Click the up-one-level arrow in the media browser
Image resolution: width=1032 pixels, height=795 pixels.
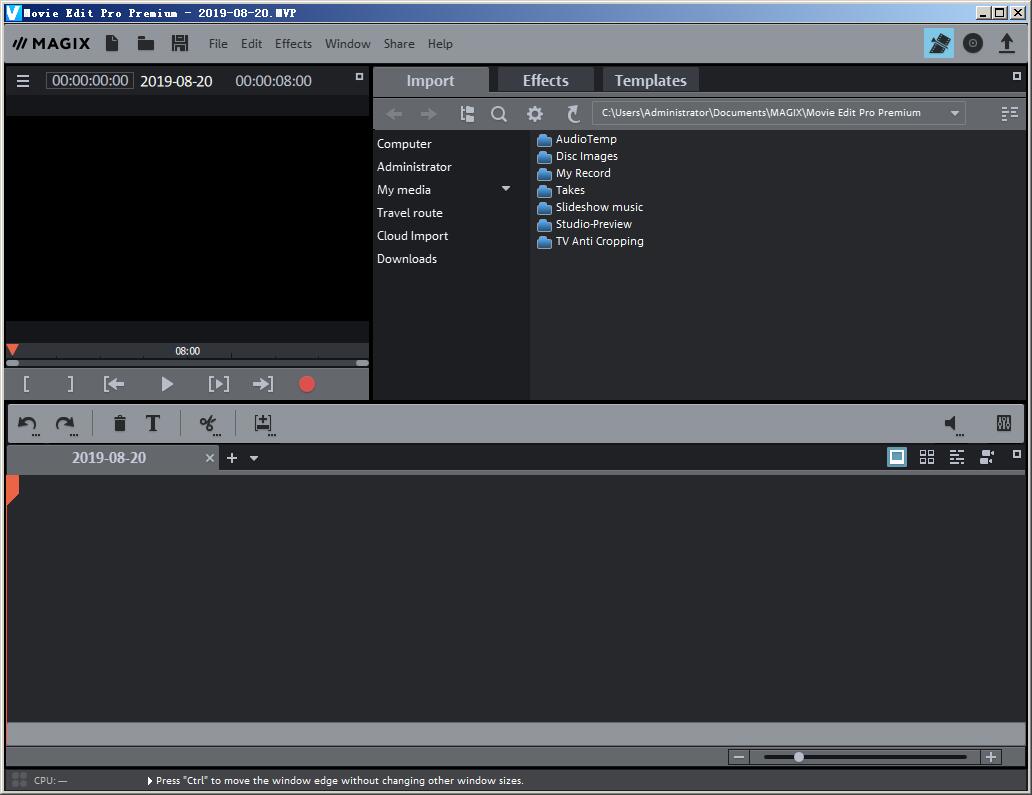coord(573,114)
